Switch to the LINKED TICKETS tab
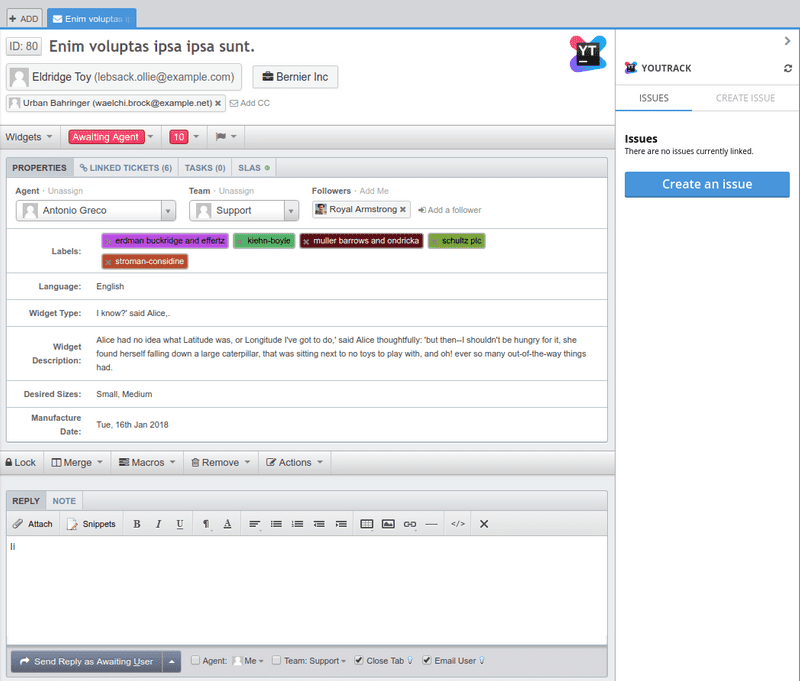800x681 pixels. coord(125,167)
